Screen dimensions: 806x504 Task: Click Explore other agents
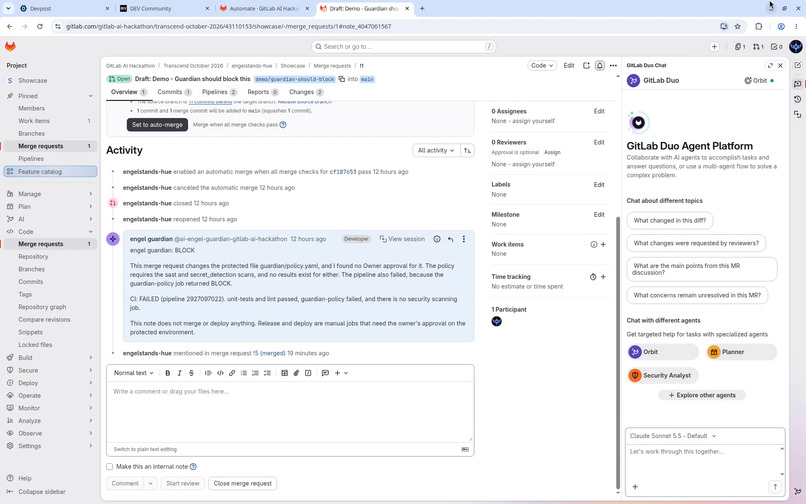[702, 395]
